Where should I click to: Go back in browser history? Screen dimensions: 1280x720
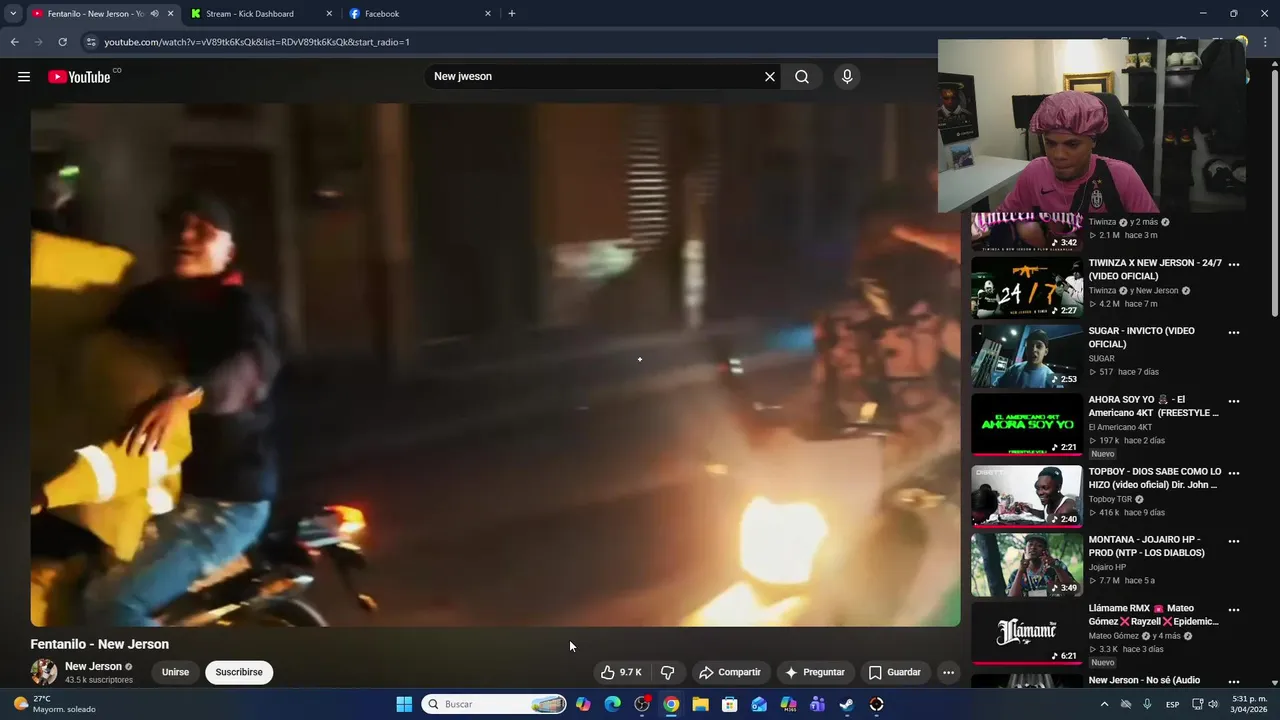(14, 42)
